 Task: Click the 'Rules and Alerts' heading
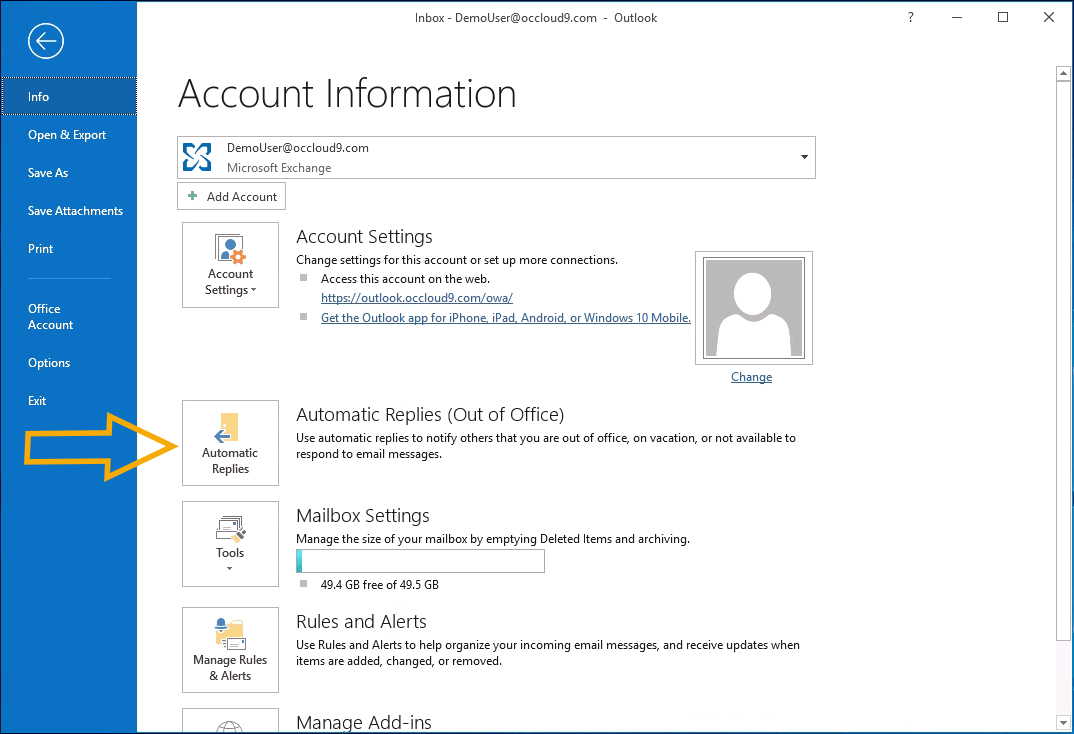click(x=361, y=622)
